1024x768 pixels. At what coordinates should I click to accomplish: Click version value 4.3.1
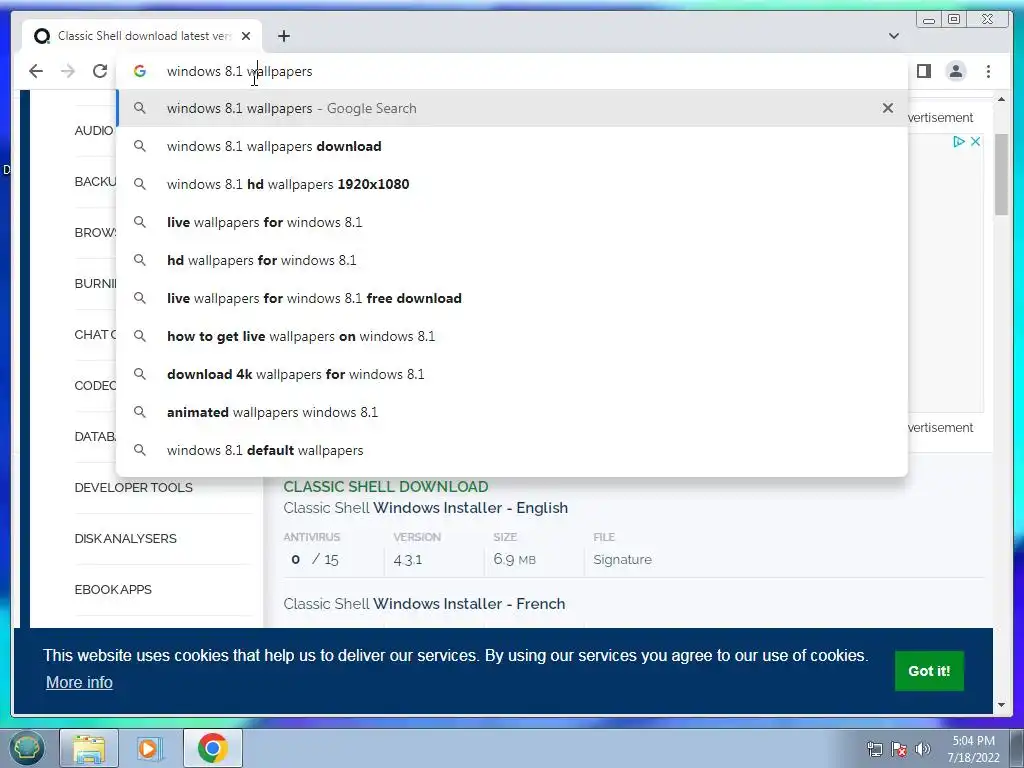point(408,560)
